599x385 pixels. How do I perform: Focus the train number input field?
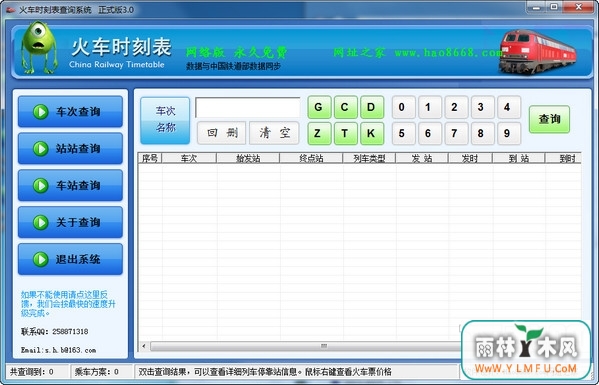(x=248, y=107)
